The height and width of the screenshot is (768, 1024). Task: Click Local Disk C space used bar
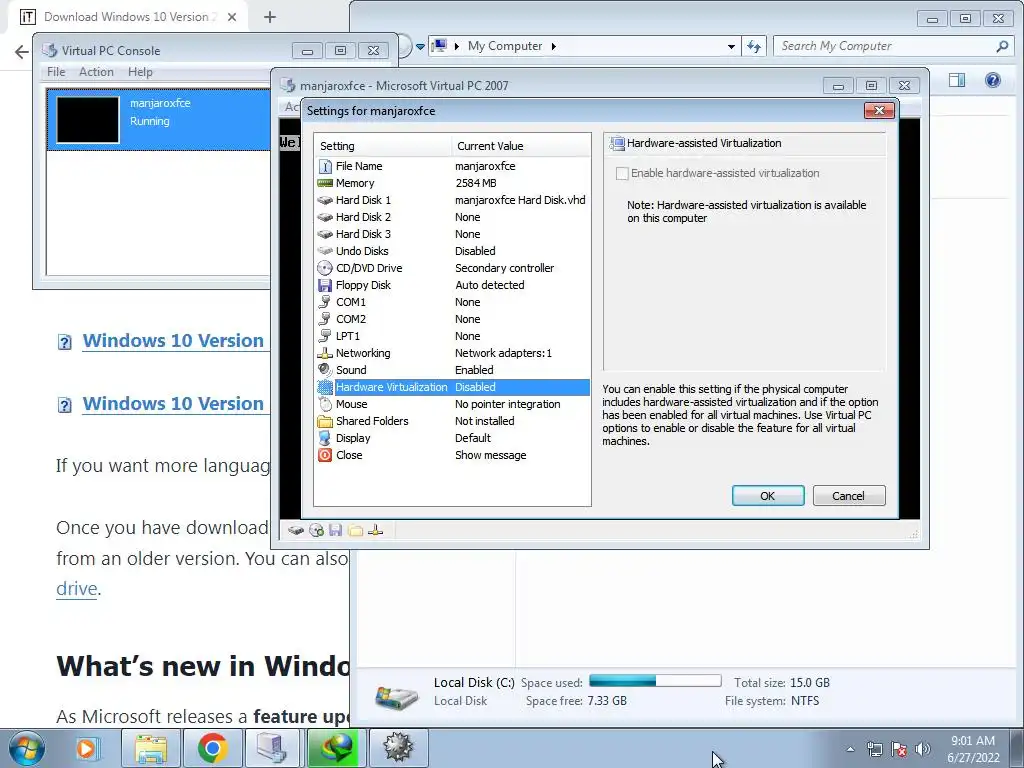[x=655, y=681]
